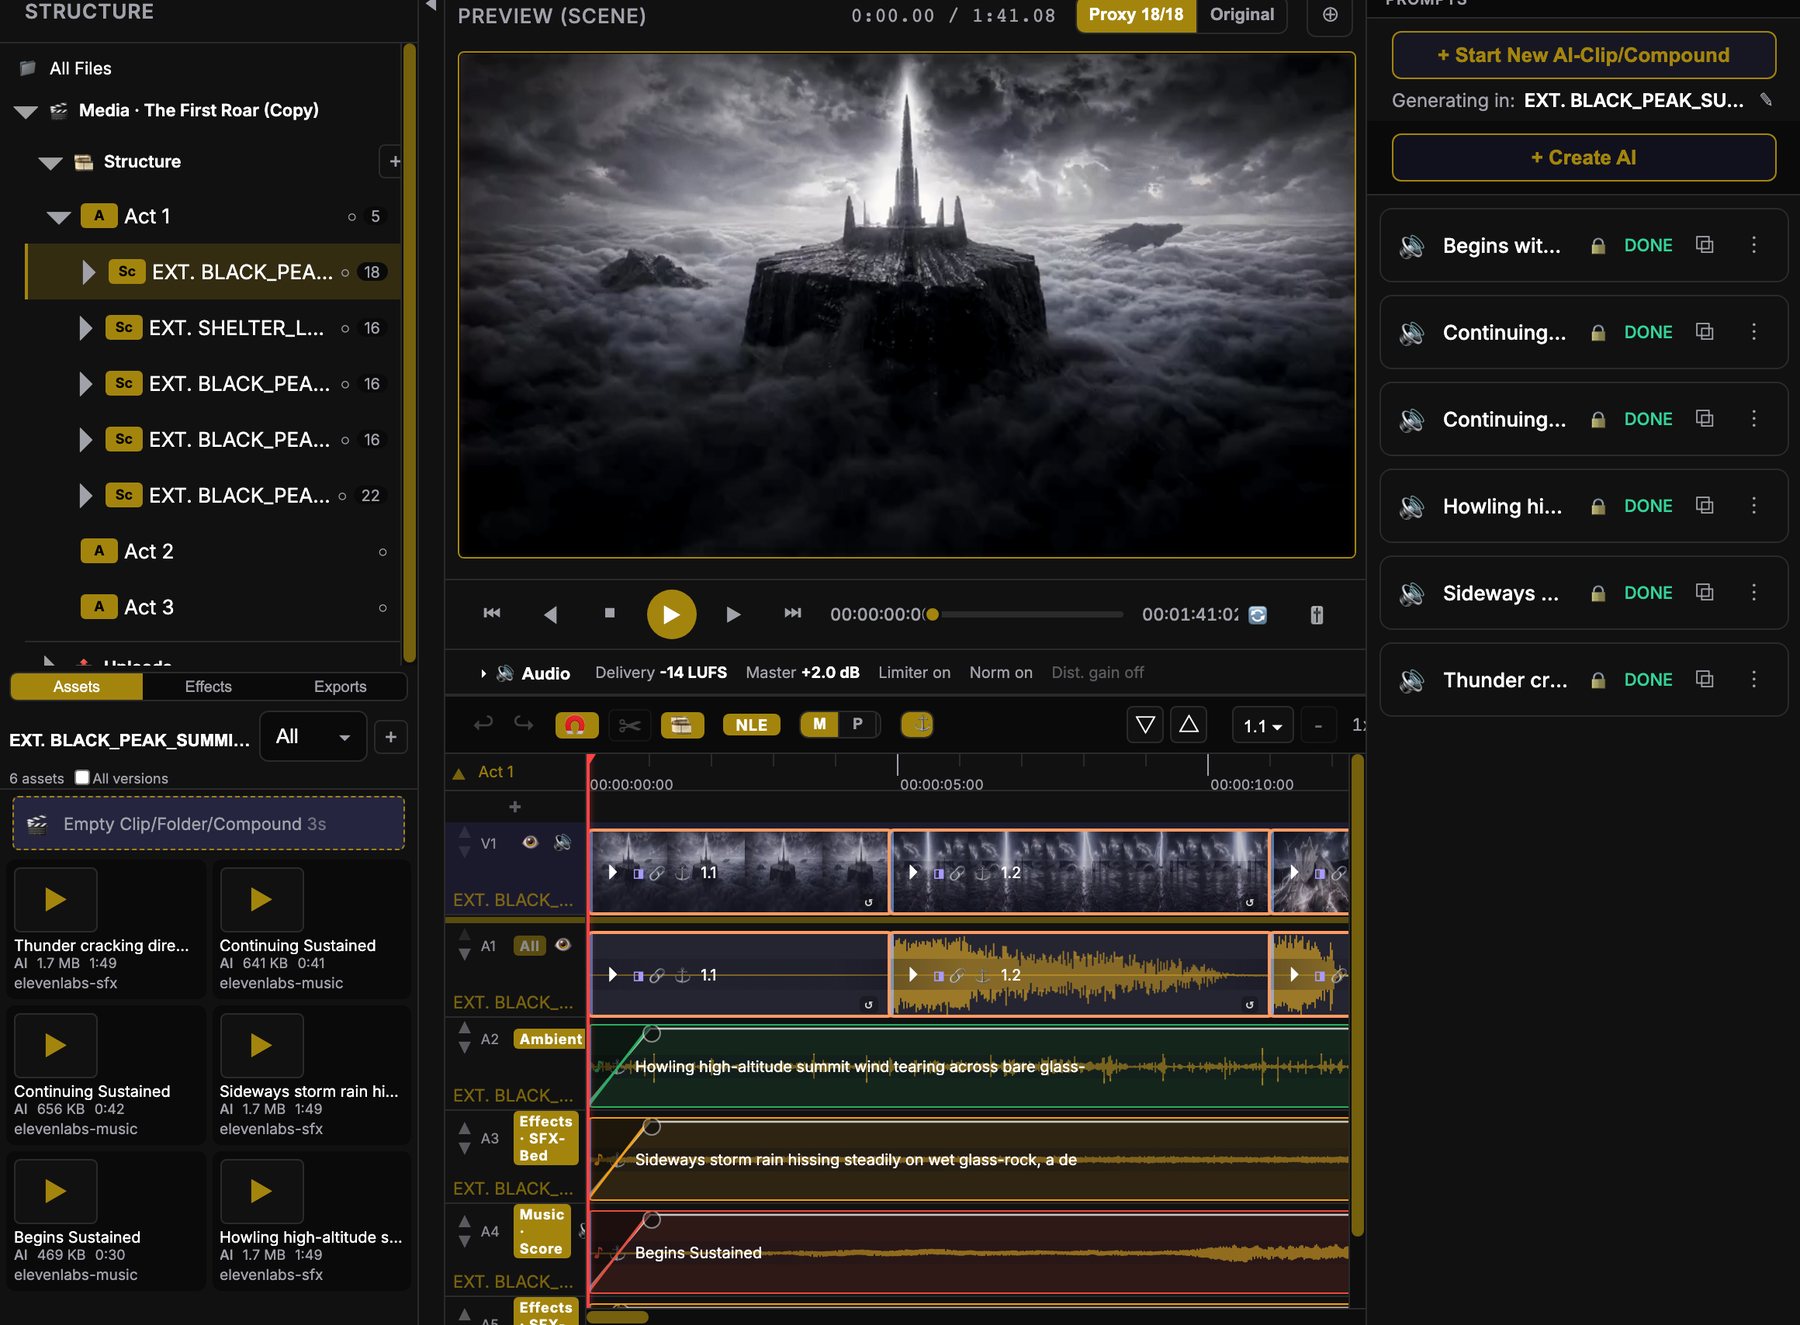The image size is (1800, 1325).
Task: Click the upward triangle marker button
Action: click(1189, 724)
